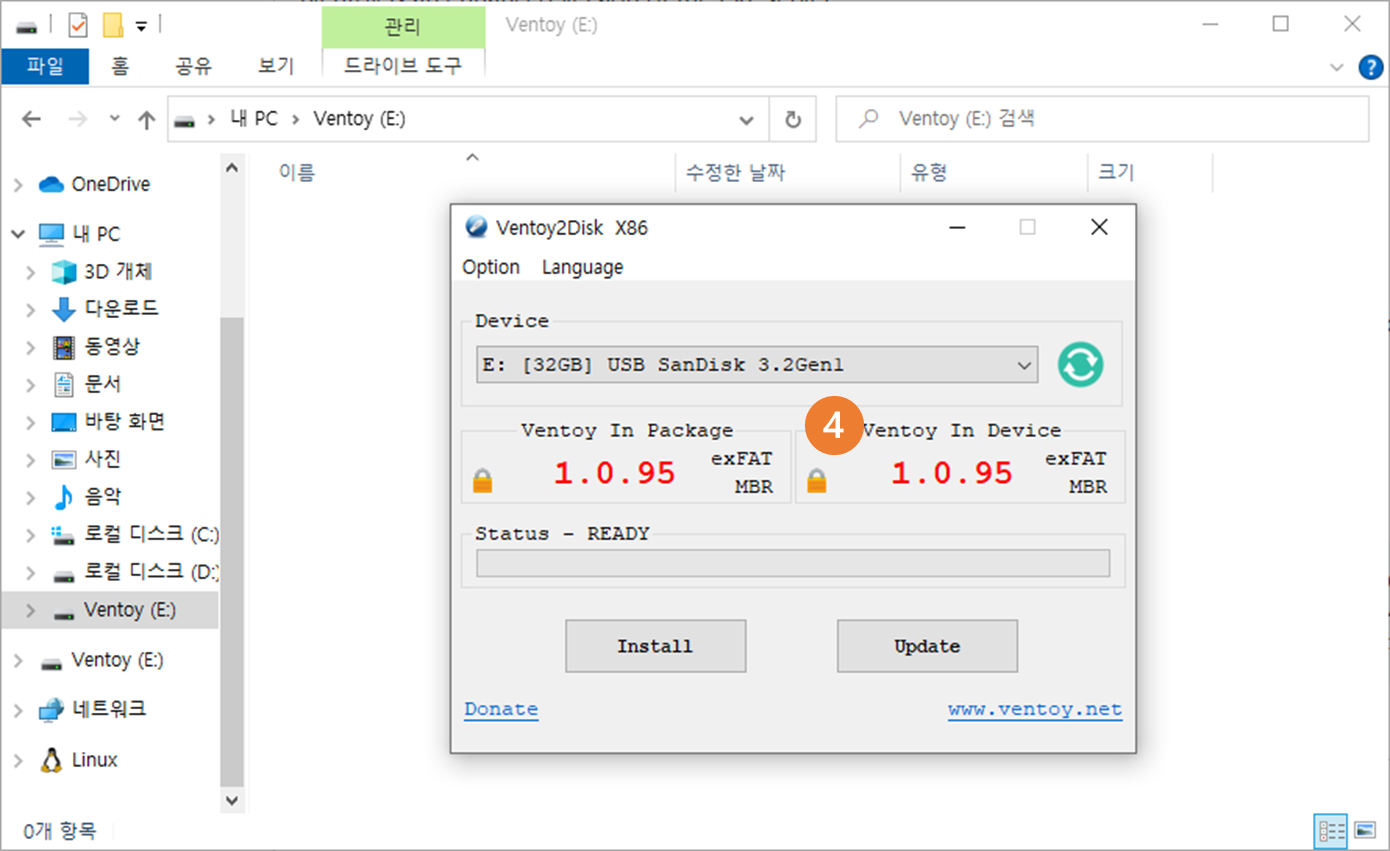Click the 음악 music note icon
The image size is (1390, 851).
[64, 497]
